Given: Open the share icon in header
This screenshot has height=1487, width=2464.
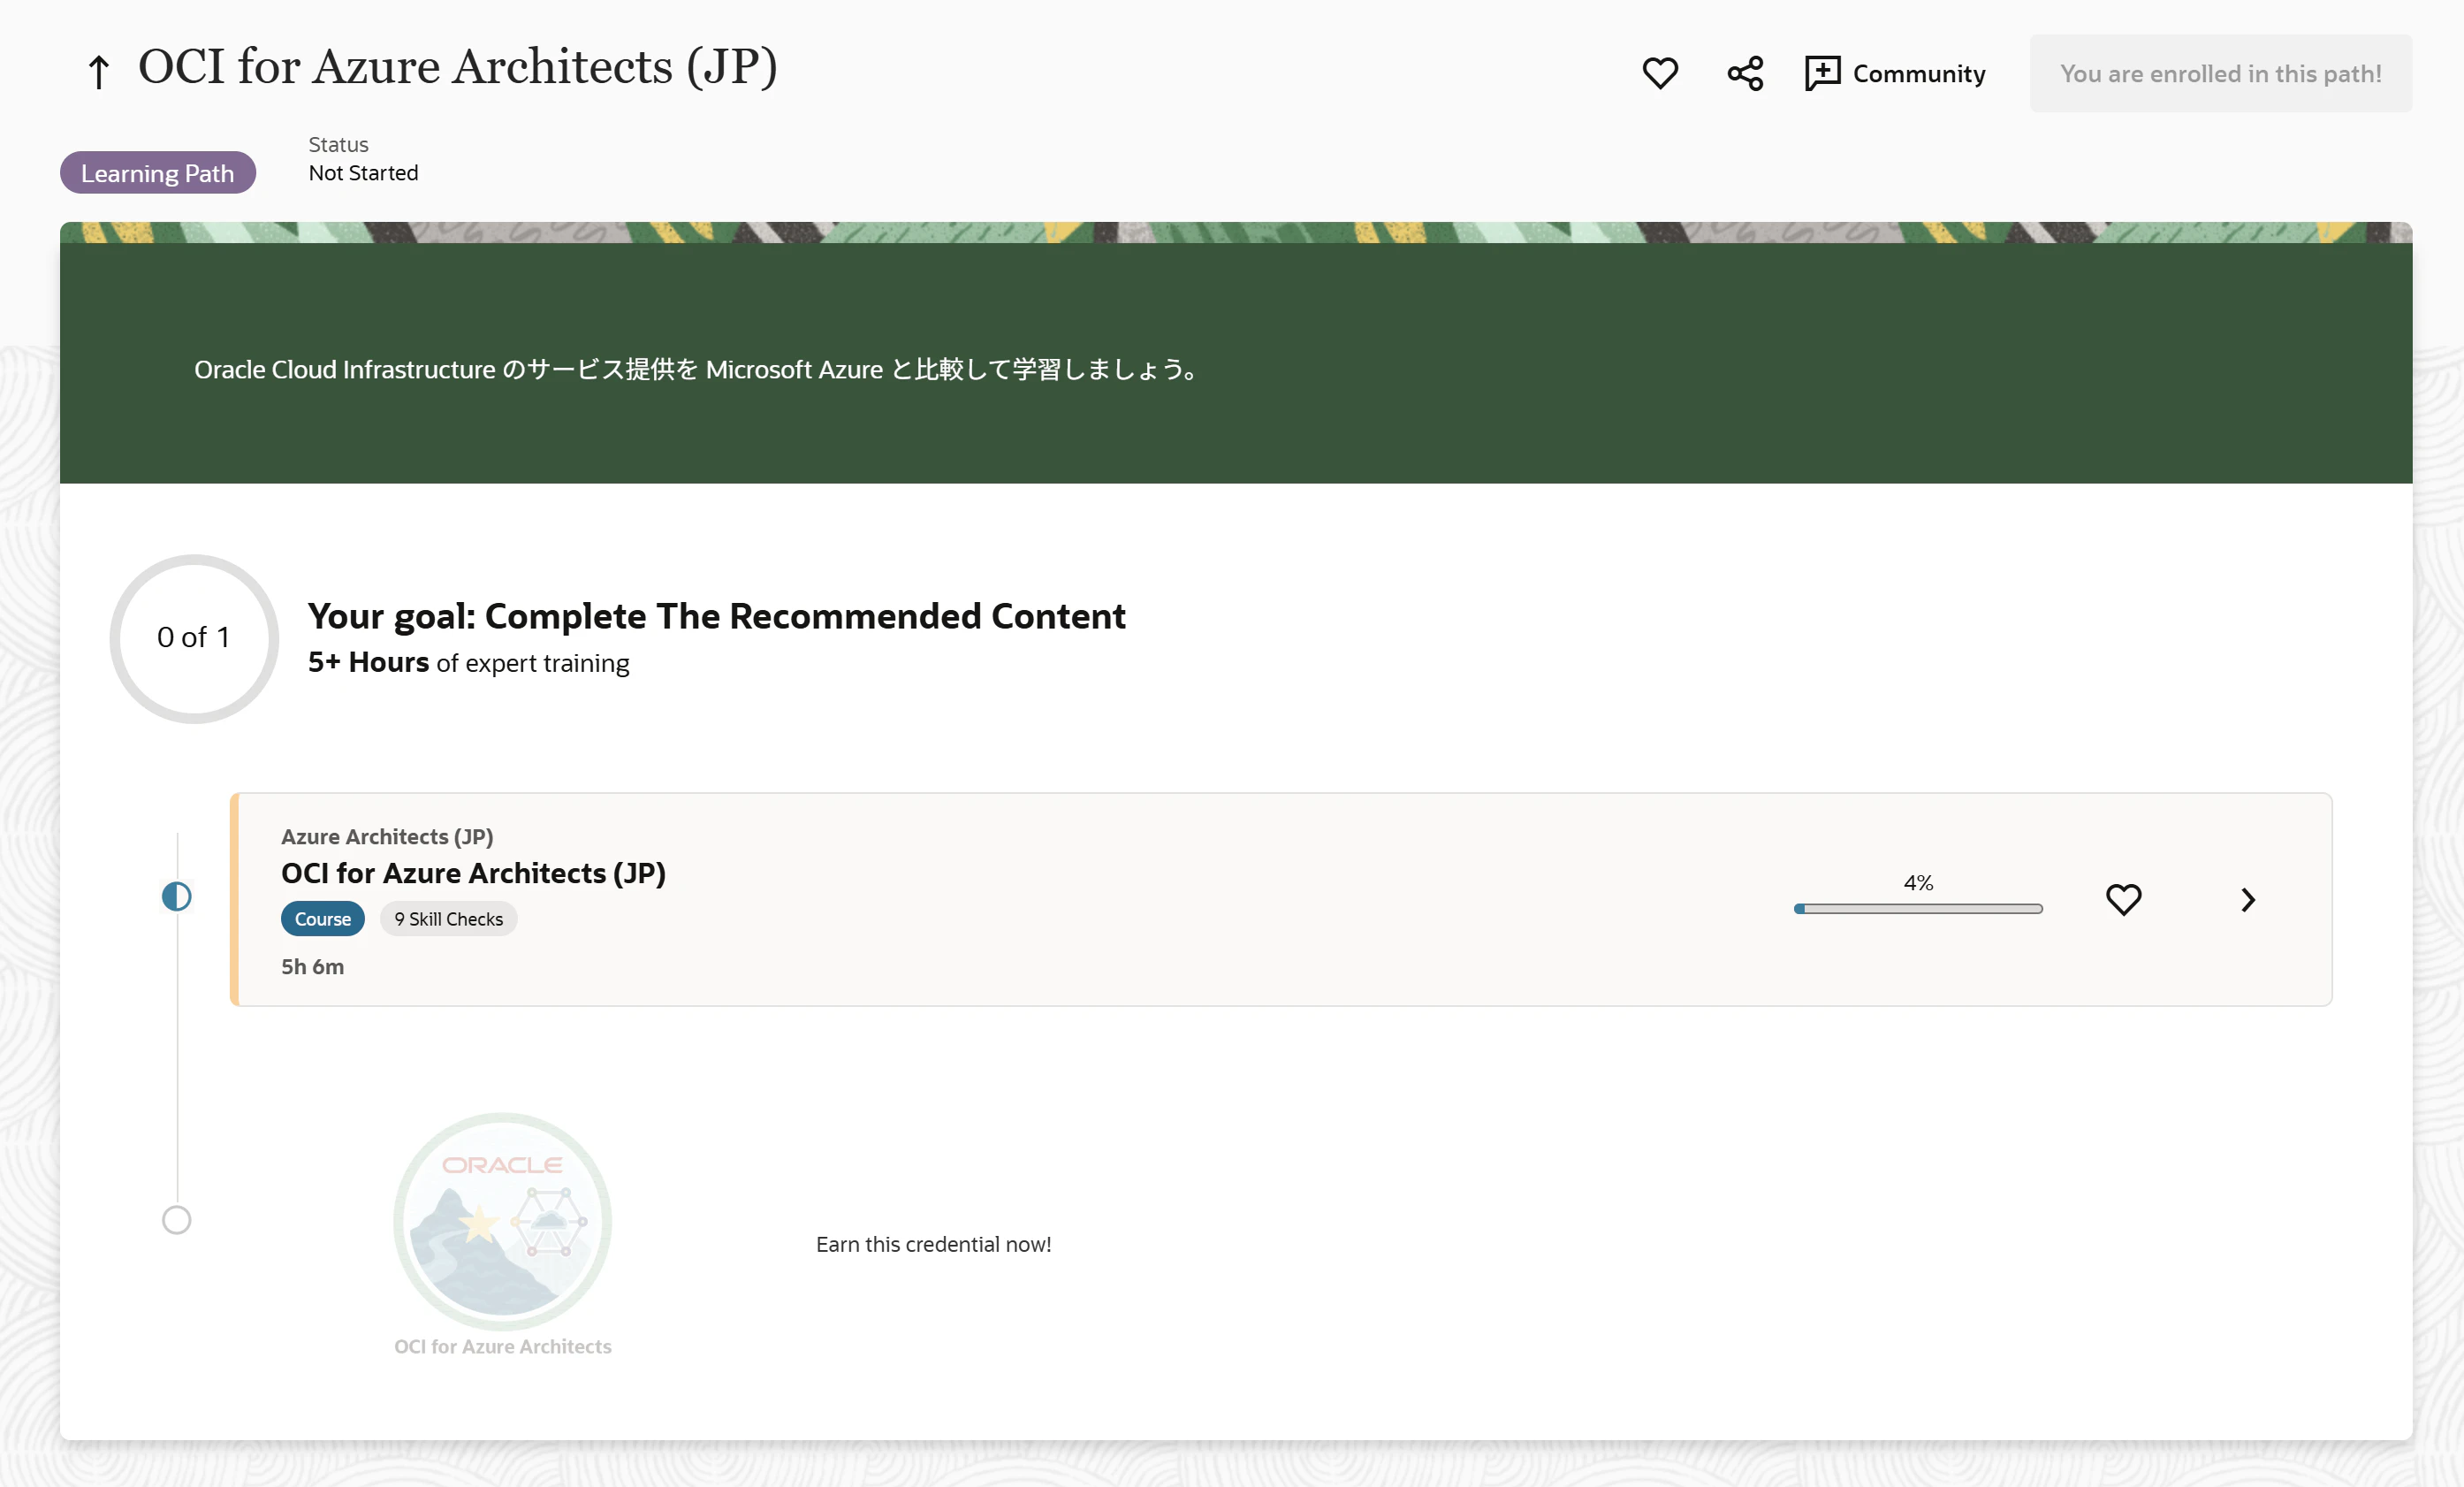Looking at the screenshot, I should pos(1745,73).
